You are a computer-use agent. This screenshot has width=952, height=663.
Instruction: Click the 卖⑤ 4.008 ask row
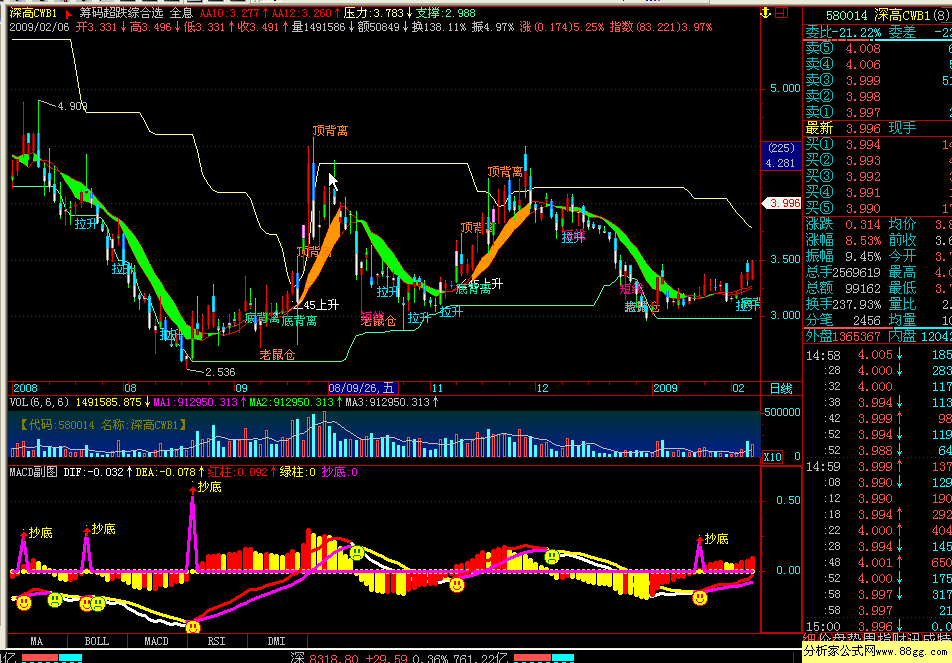[878, 49]
